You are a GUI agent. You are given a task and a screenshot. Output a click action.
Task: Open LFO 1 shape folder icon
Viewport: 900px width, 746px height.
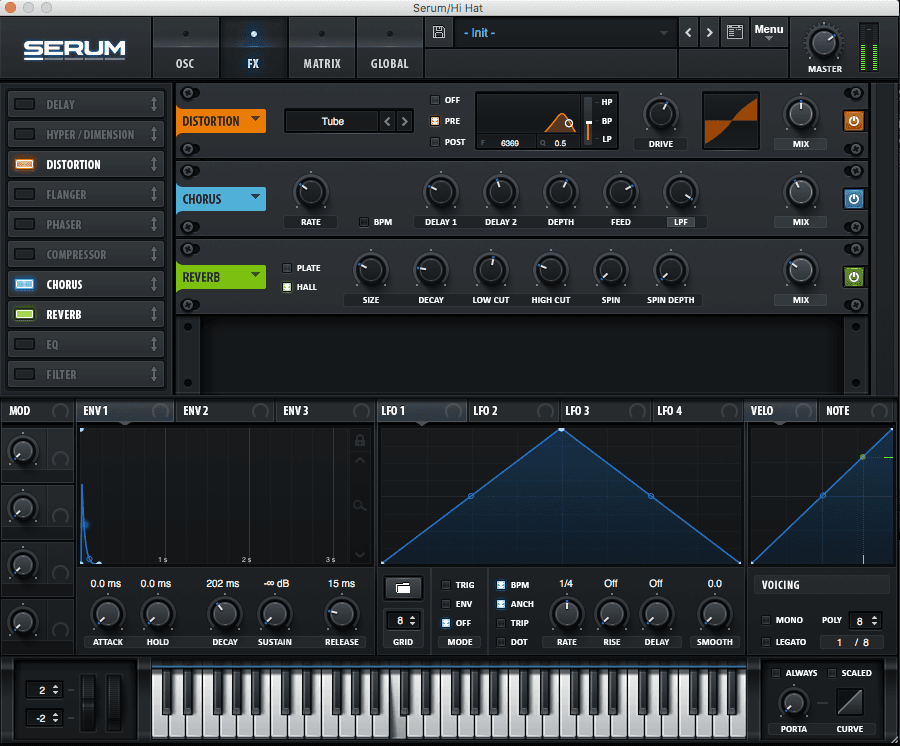click(x=403, y=588)
